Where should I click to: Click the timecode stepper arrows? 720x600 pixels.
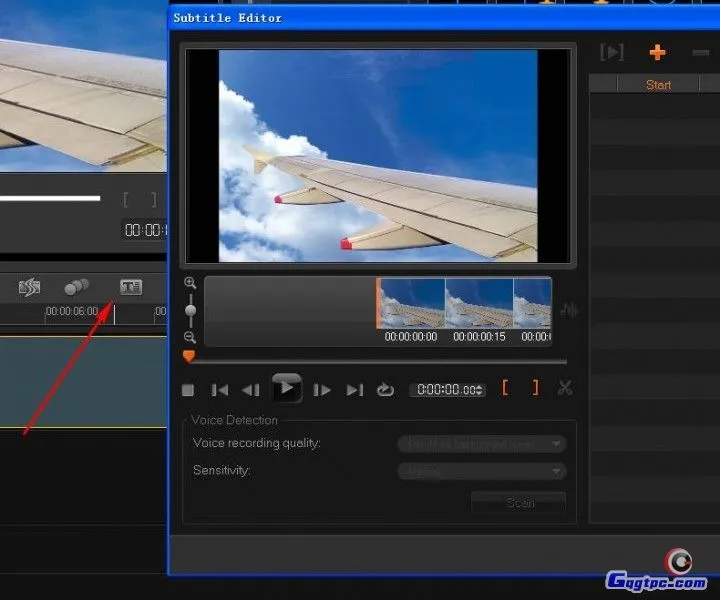(481, 389)
